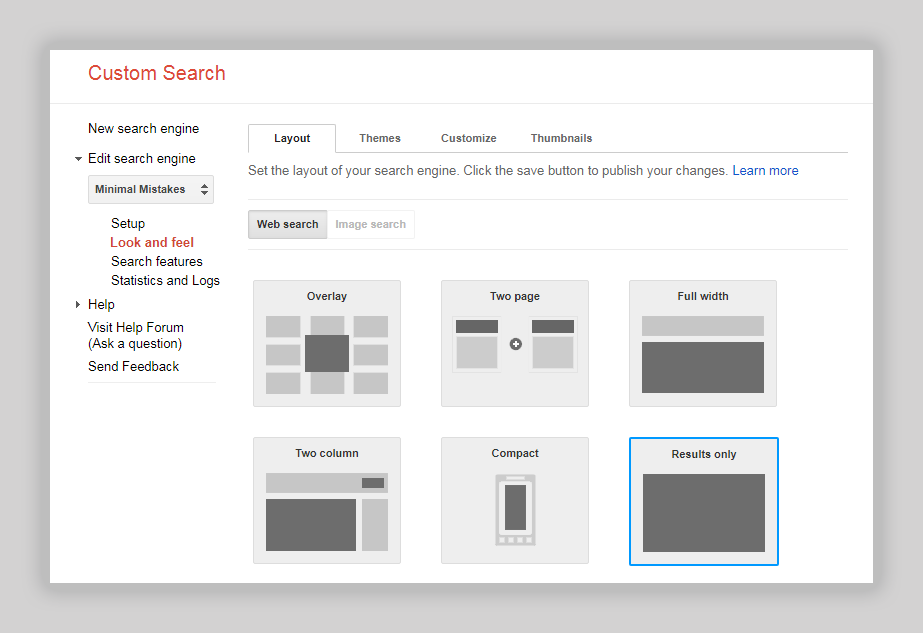Go to Search features settings
The height and width of the screenshot is (633, 923).
[156, 261]
